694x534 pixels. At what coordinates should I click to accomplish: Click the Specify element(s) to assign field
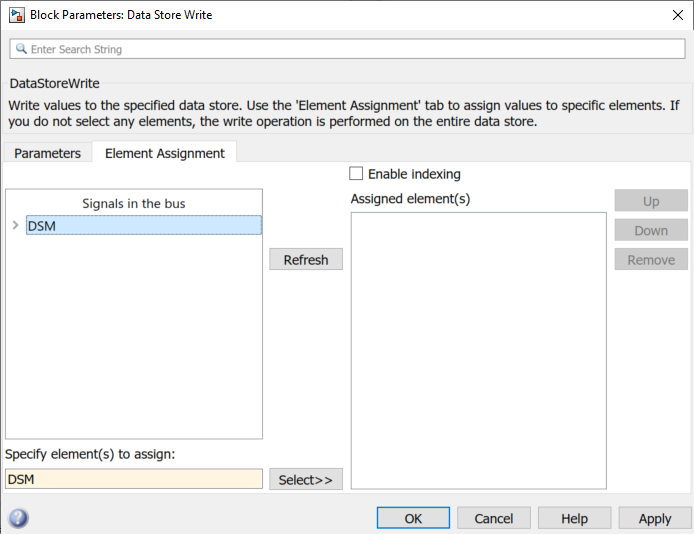(134, 480)
